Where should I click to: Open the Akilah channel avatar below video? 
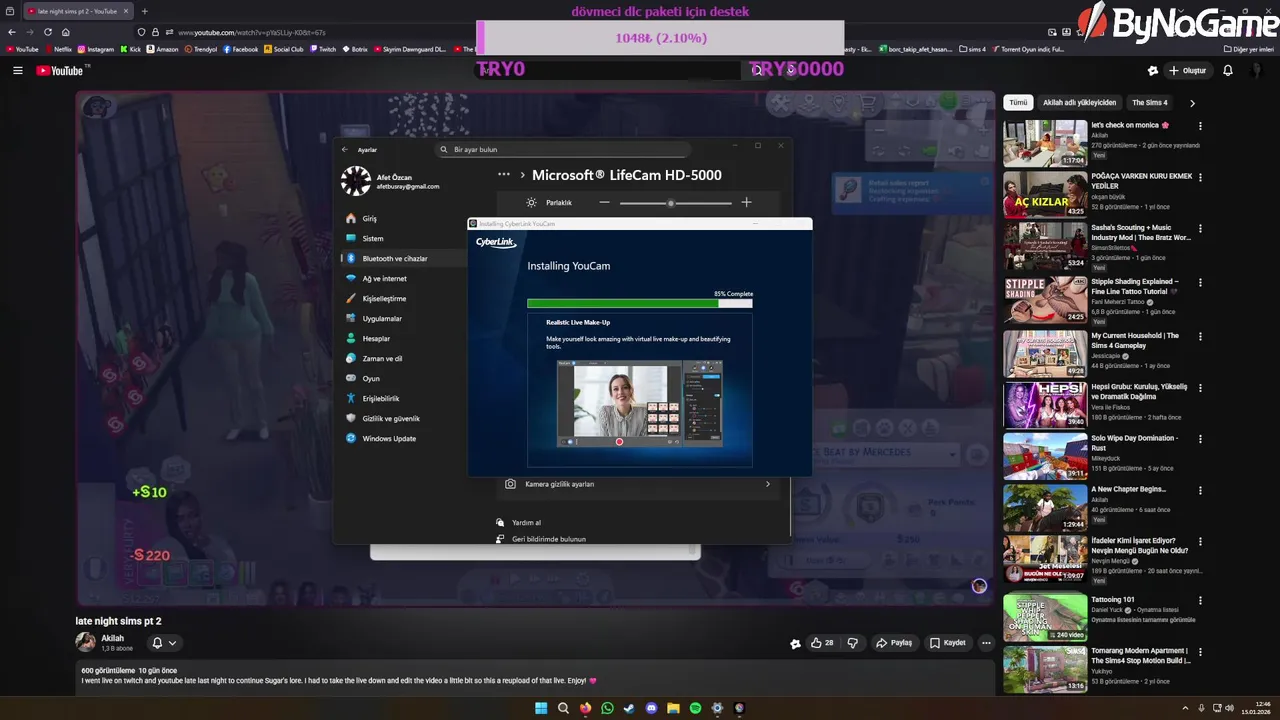tap(86, 642)
